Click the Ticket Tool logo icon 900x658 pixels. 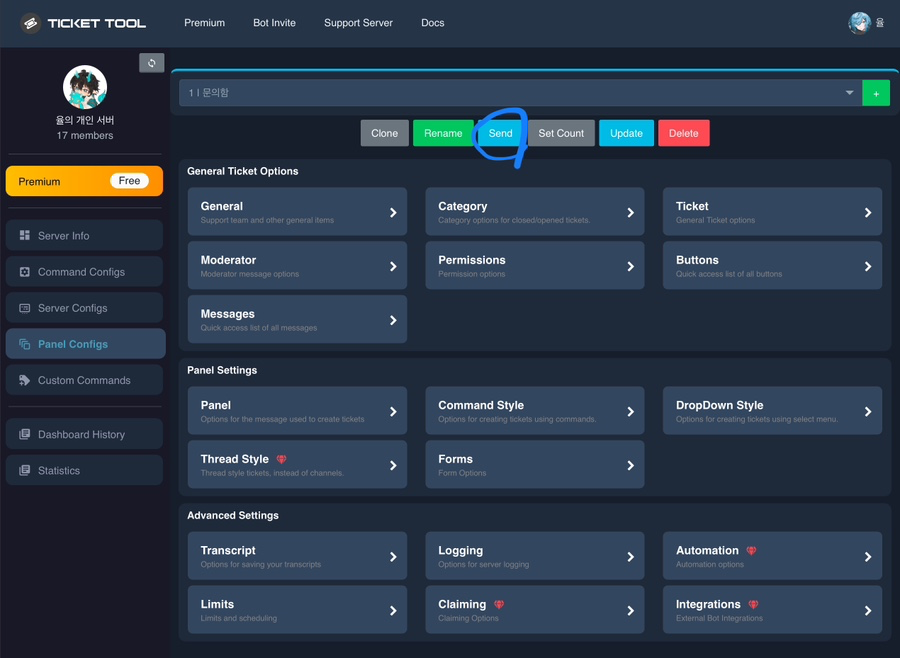(x=30, y=23)
